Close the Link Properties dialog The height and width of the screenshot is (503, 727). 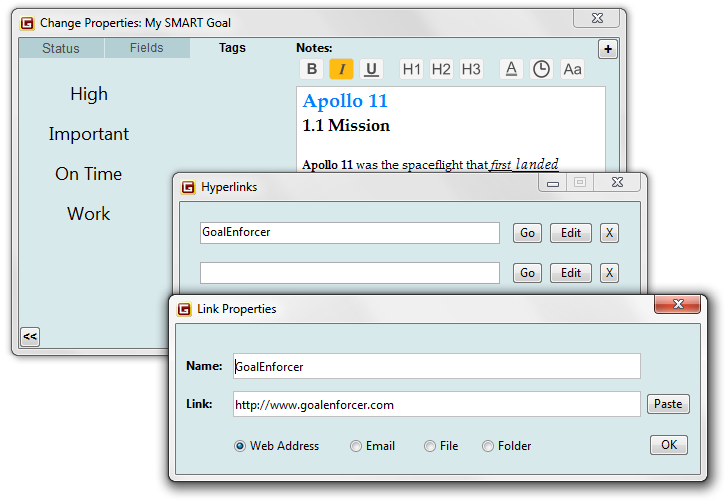point(677,304)
